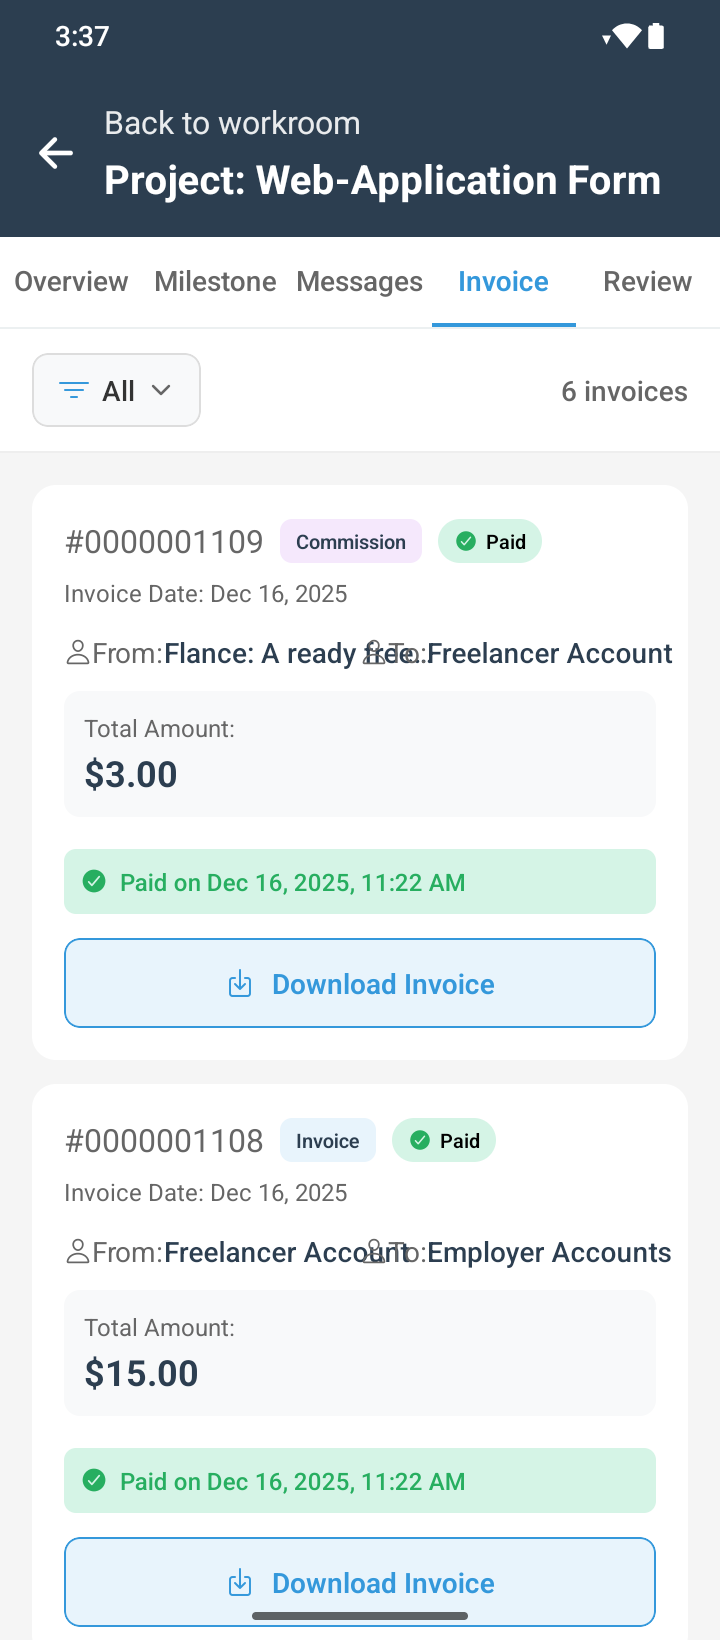This screenshot has width=720, height=1640.
Task: Go to the Messages tab
Action: coord(359,282)
